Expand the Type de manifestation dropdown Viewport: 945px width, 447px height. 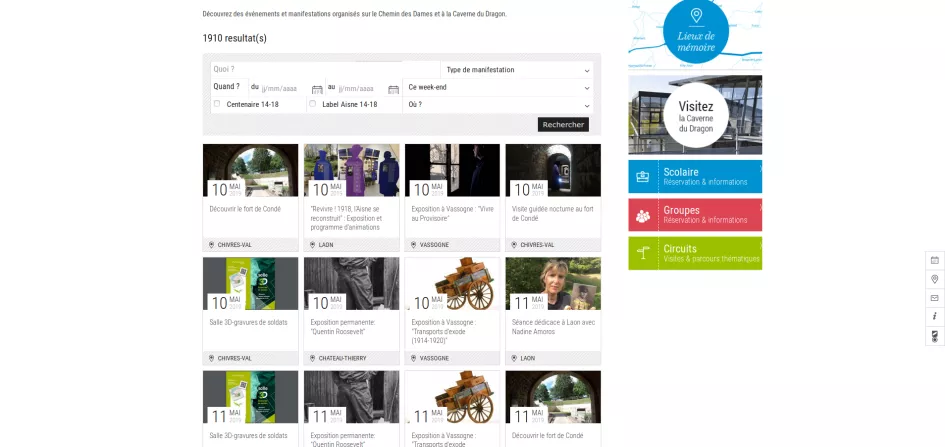pyautogui.click(x=517, y=70)
